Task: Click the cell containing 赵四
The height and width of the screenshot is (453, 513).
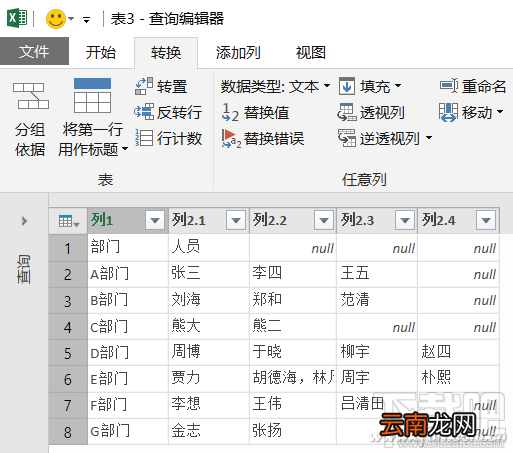Action: click(x=458, y=353)
